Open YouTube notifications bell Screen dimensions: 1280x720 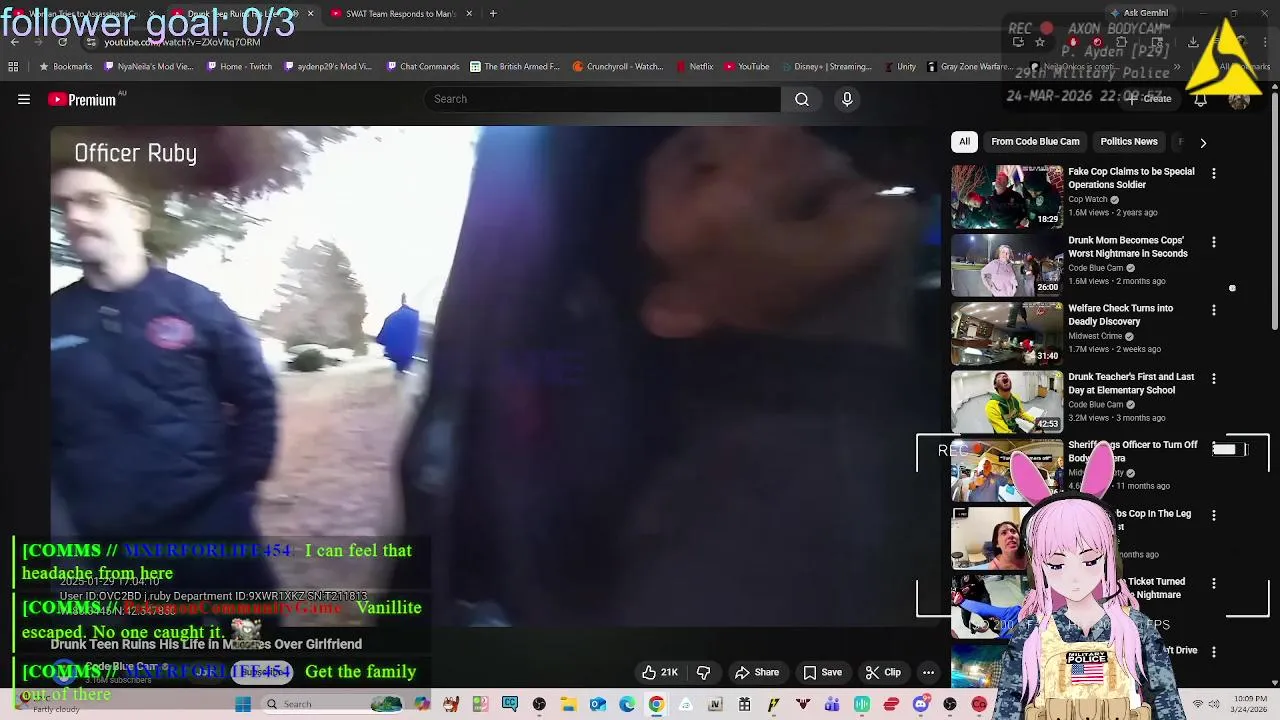point(1200,99)
